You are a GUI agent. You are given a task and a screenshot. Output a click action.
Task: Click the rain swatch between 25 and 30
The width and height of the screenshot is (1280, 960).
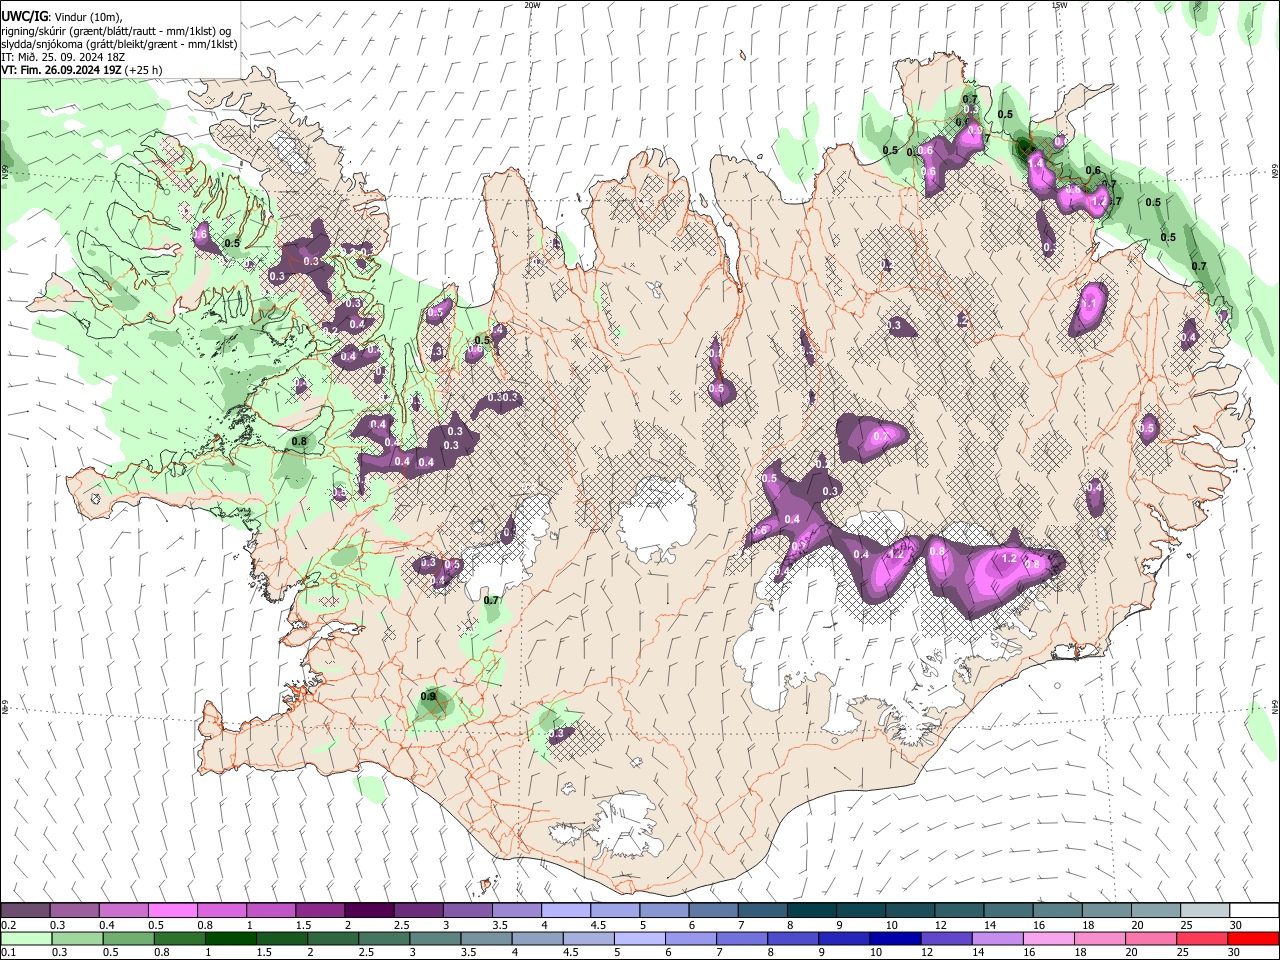pos(1201,939)
